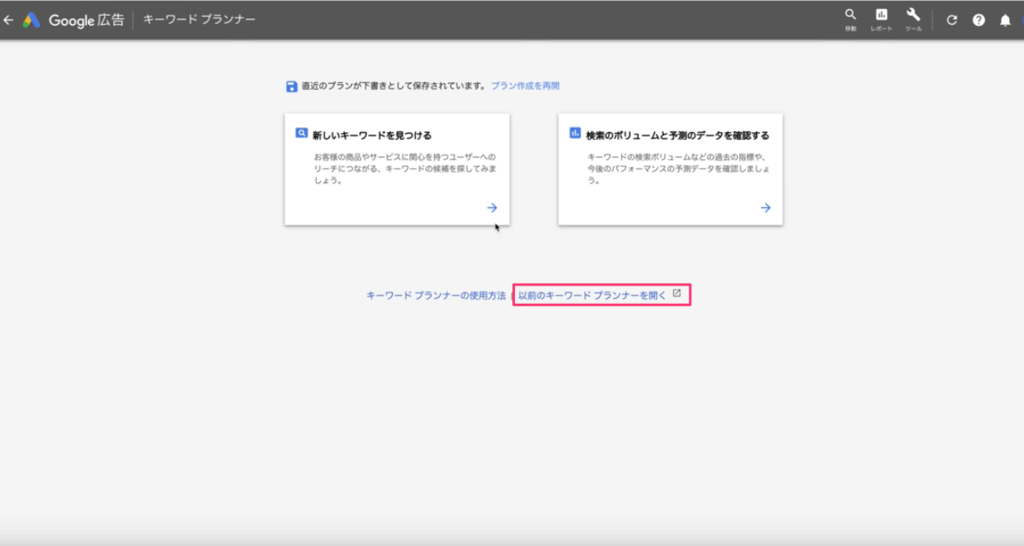1024x546 pixels.
Task: Click キーワード プランナー page title
Action: tap(199, 20)
